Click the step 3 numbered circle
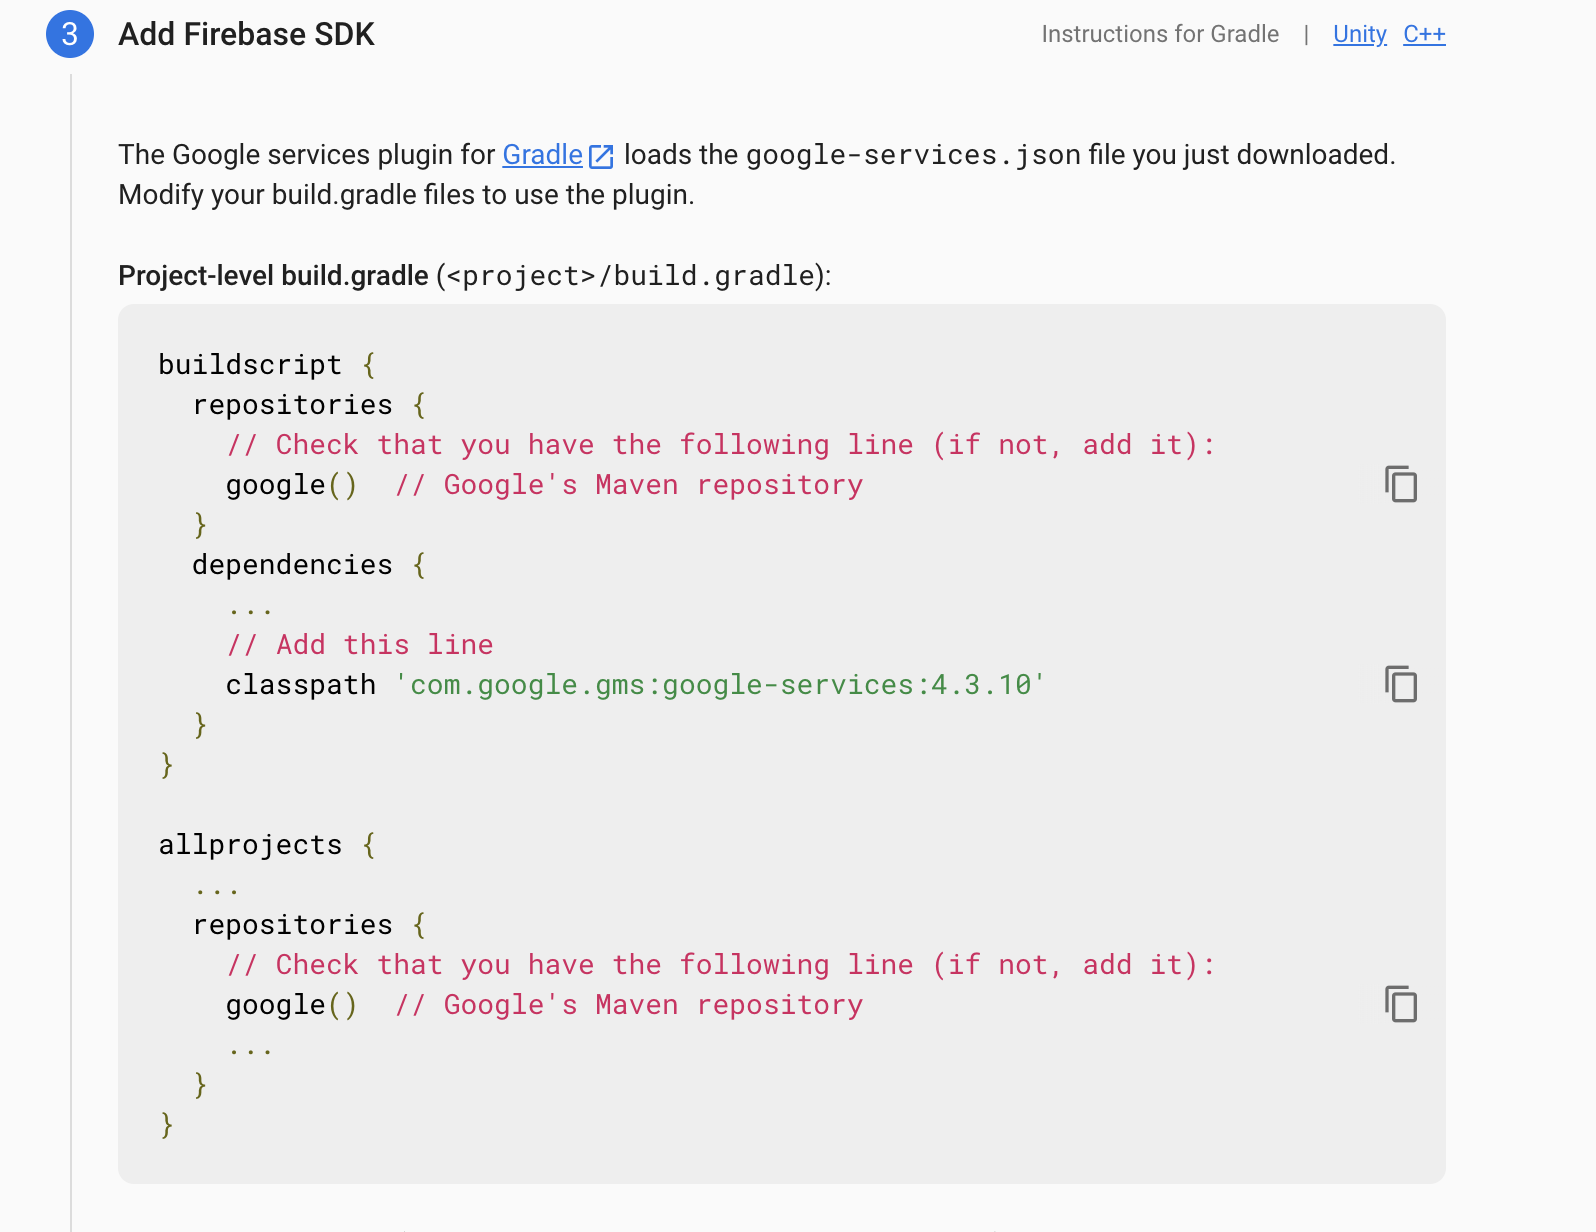 pos(70,34)
